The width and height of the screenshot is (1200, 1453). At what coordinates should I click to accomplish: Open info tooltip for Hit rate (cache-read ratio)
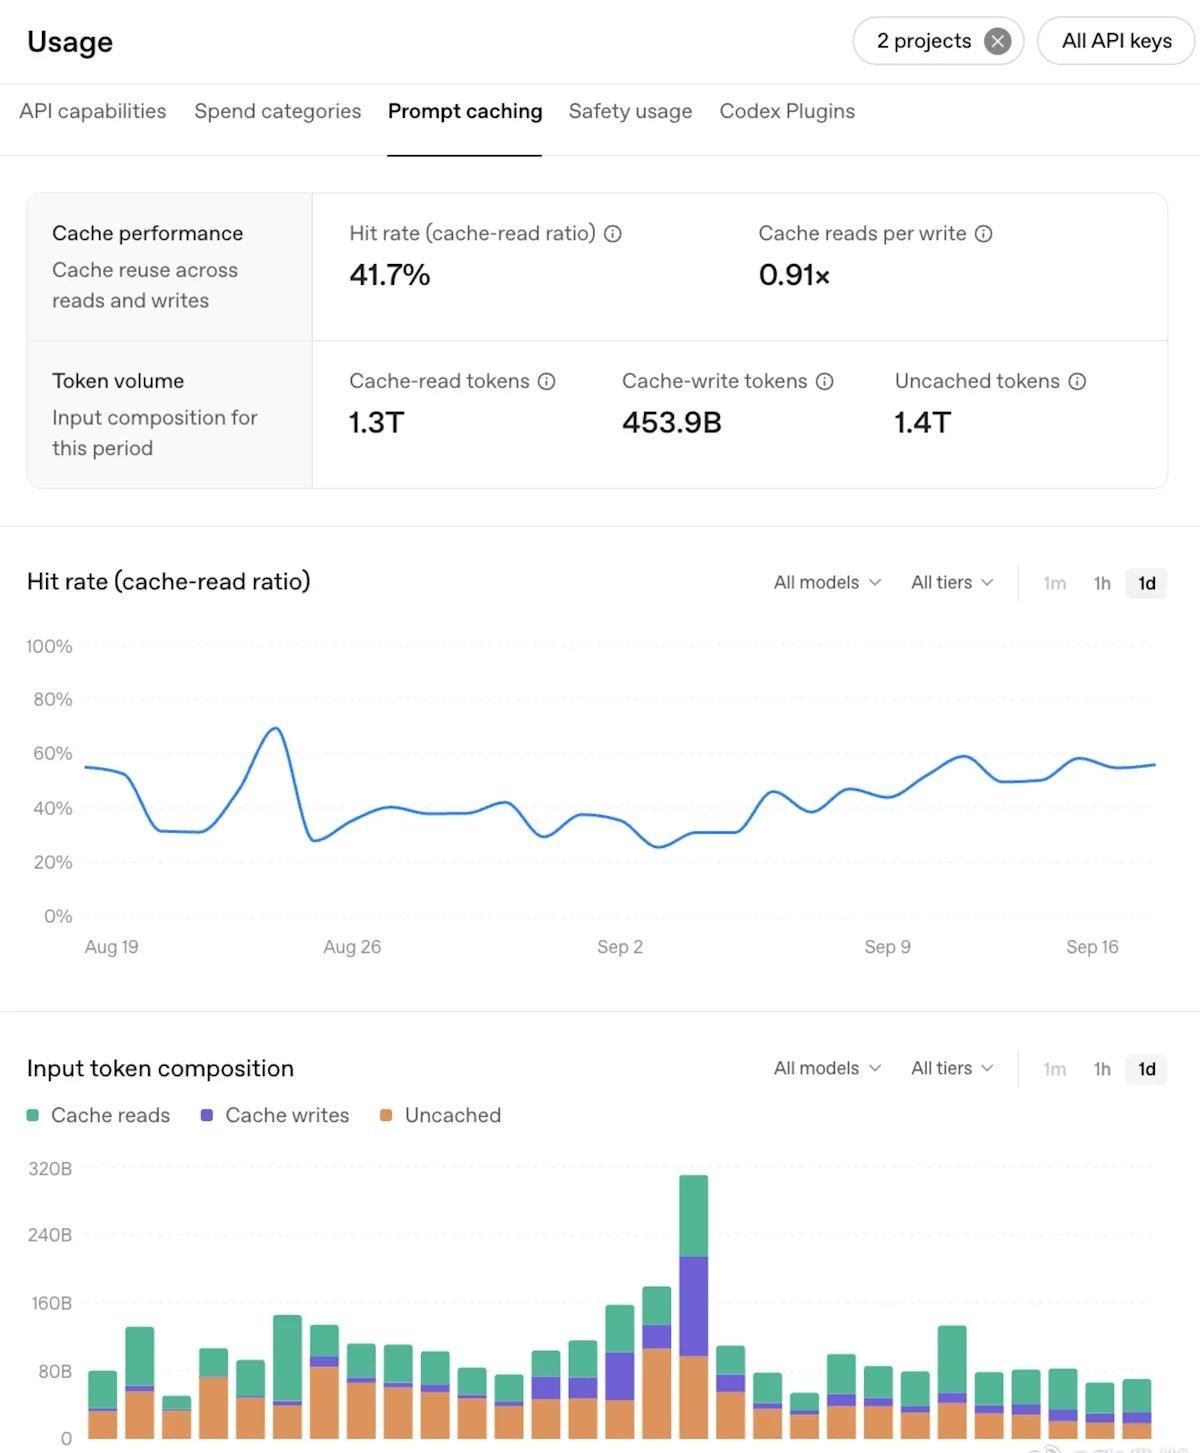coord(613,234)
